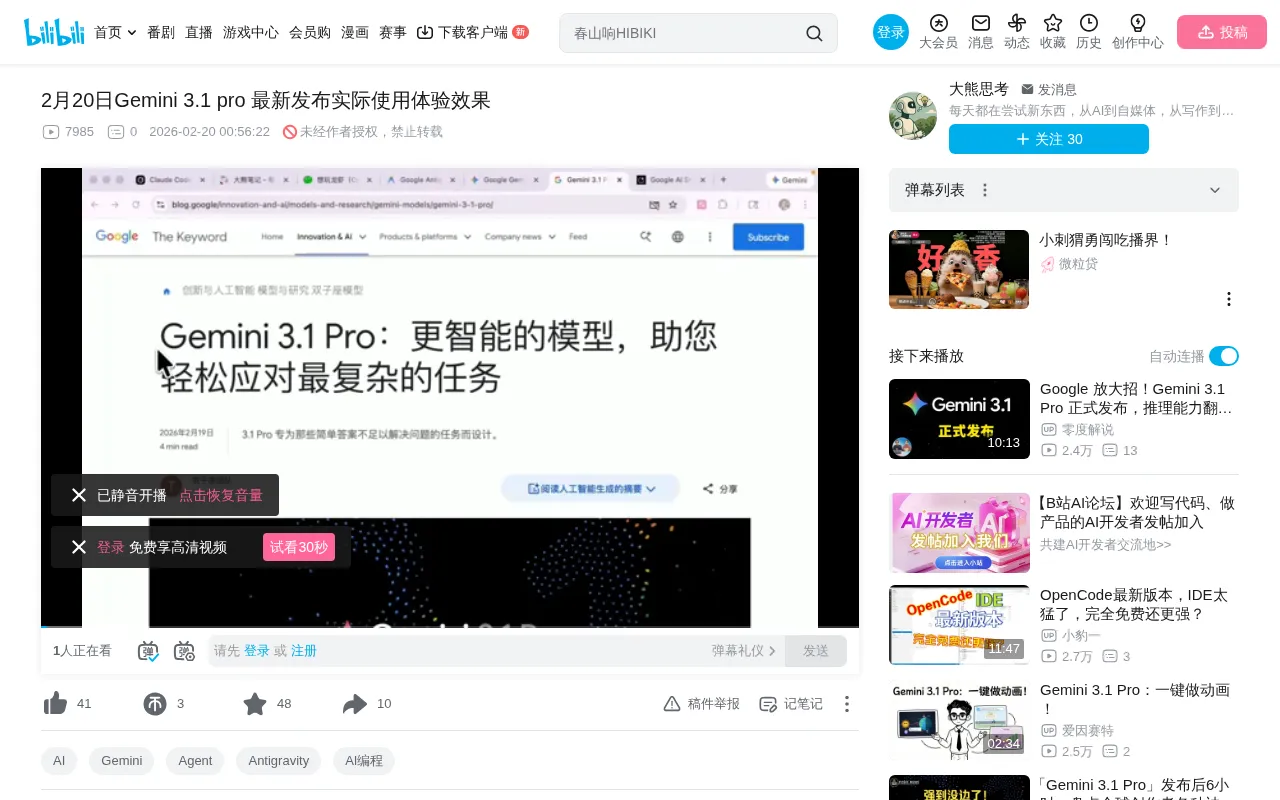Open danmaku settings icon

(184, 651)
